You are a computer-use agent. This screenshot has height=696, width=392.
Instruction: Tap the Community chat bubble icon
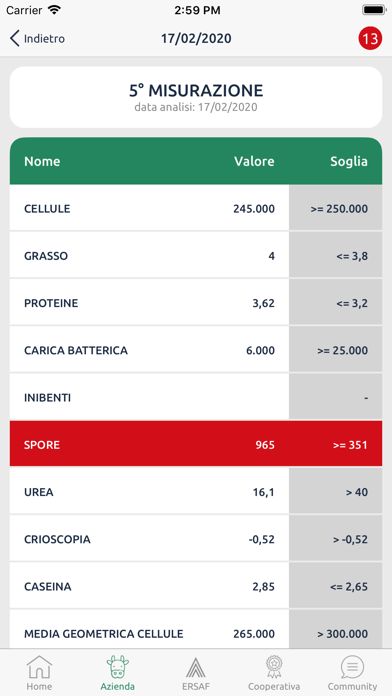tap(352, 667)
